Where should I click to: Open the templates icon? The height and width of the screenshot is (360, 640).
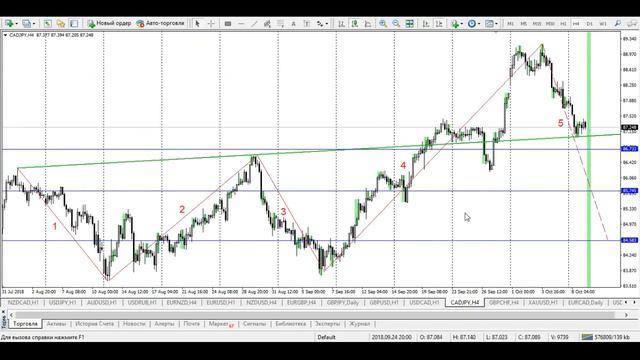click(489, 24)
